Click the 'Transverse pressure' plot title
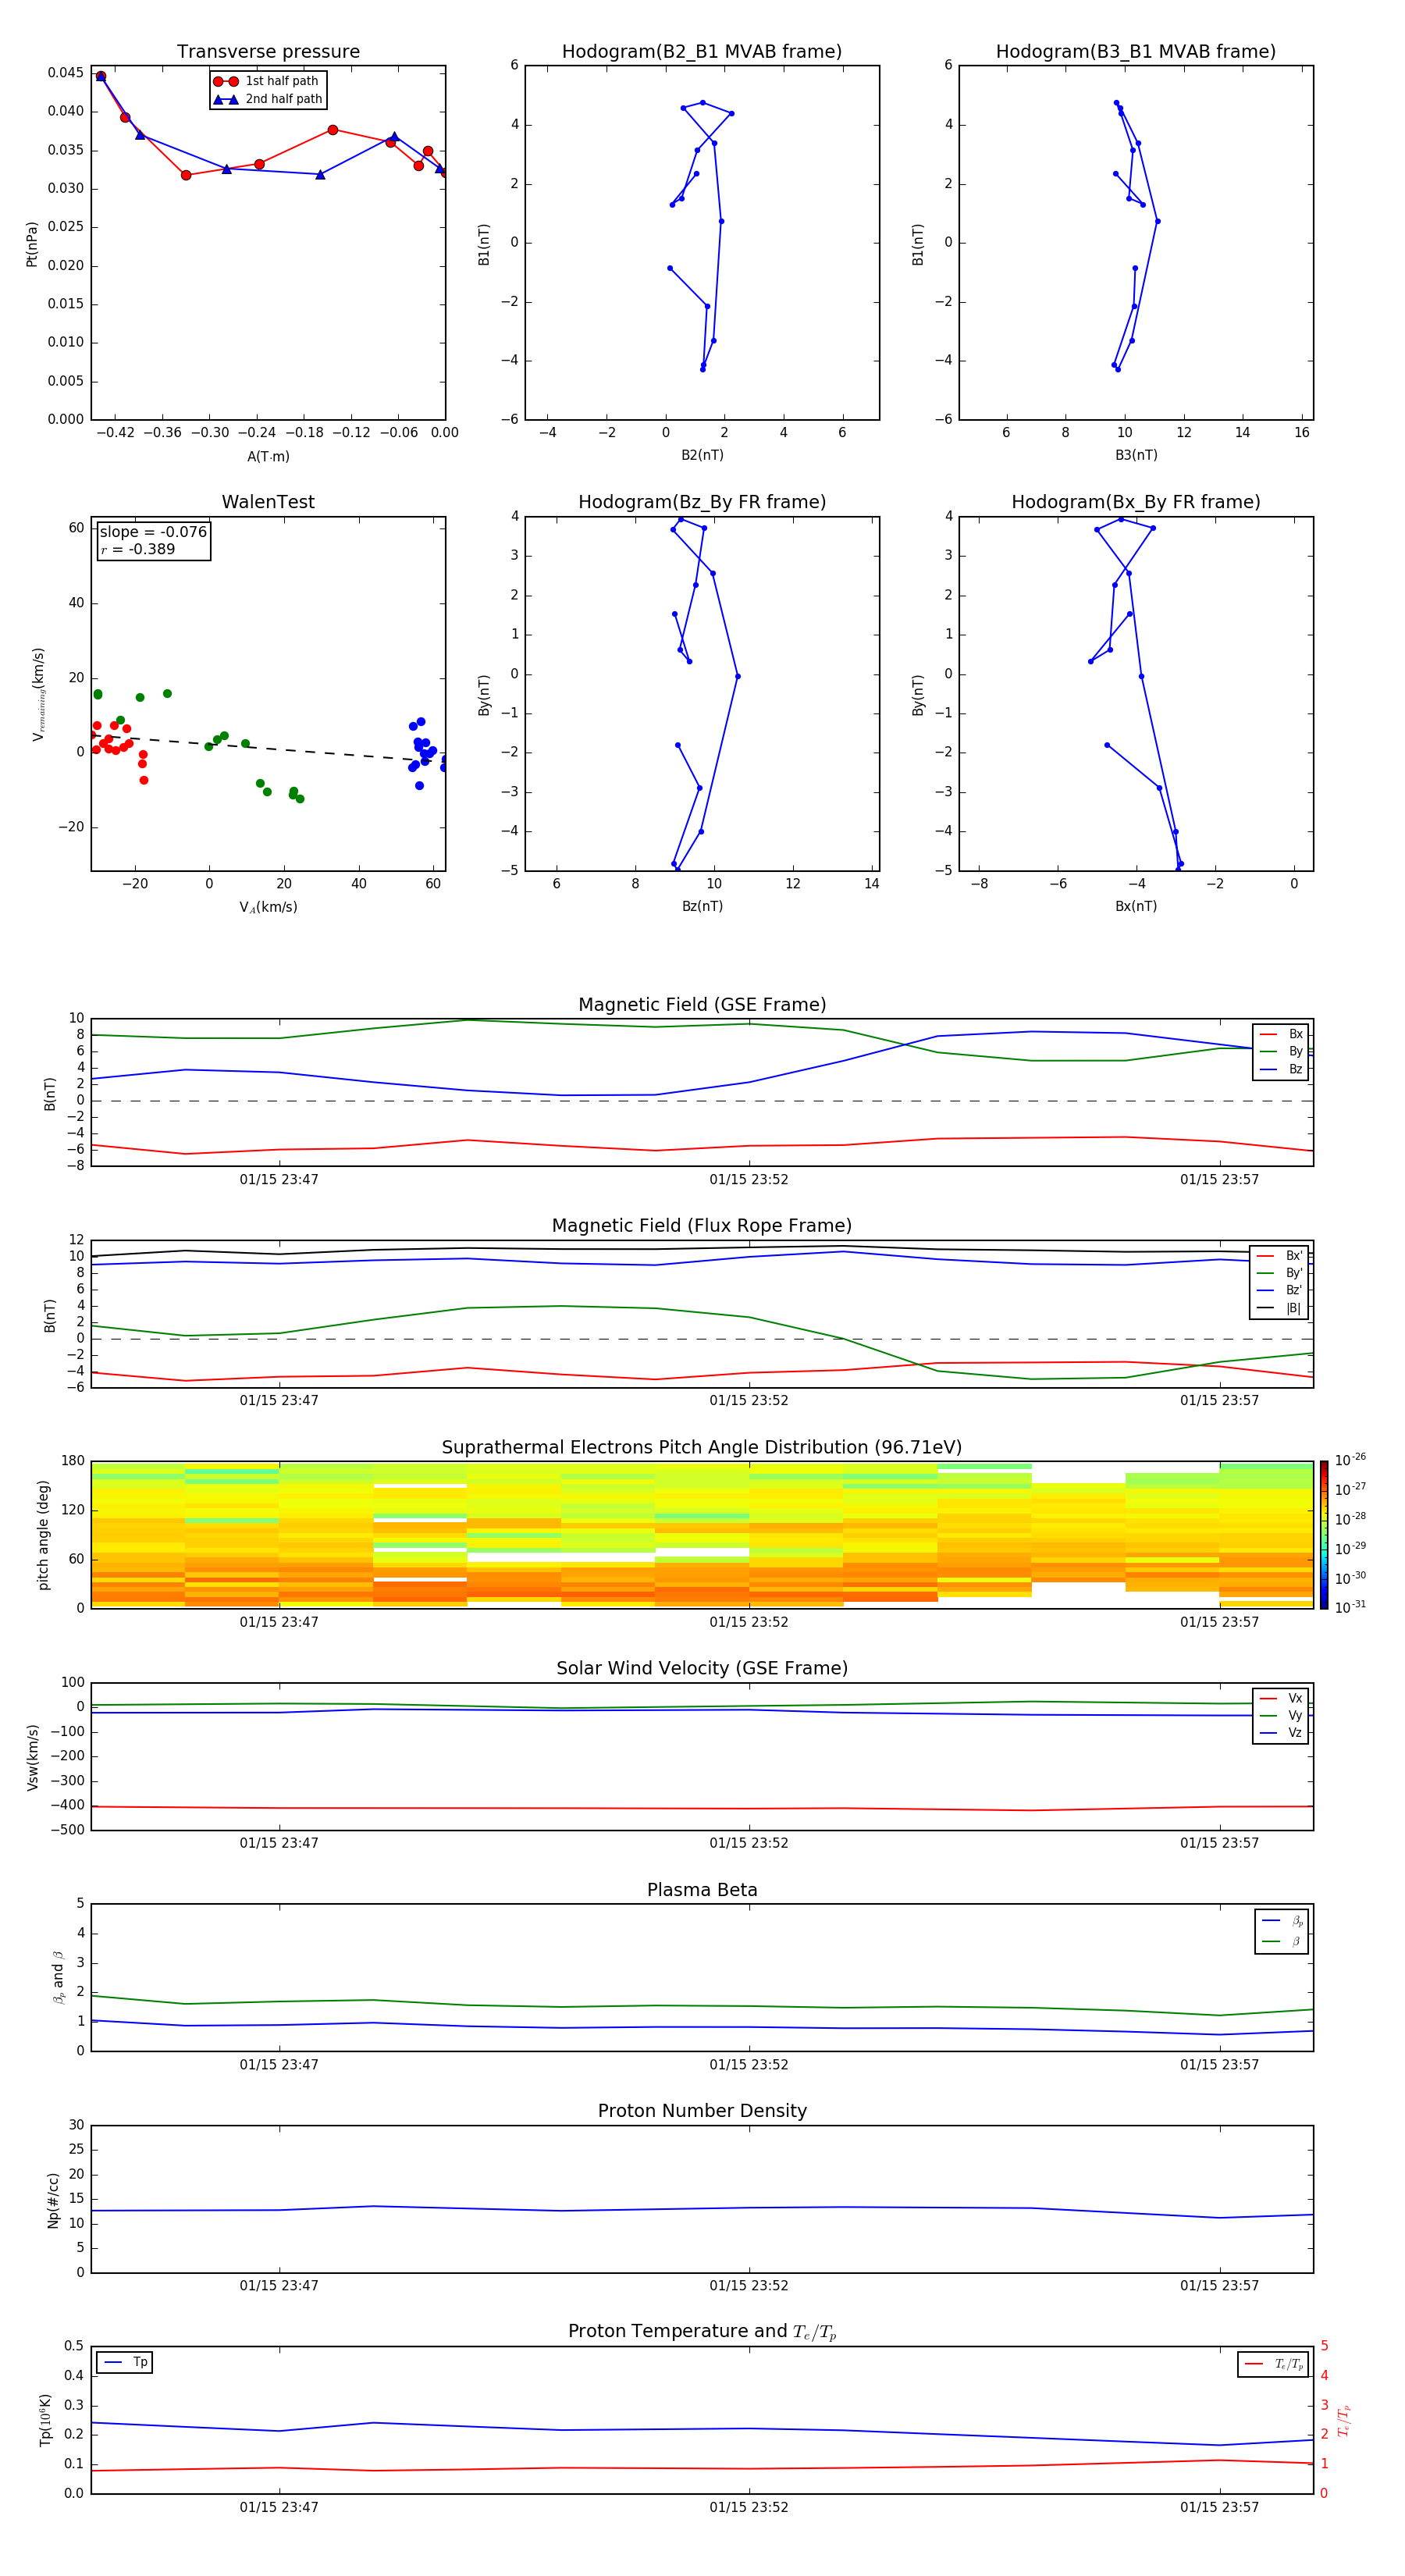The image size is (1405, 2576). tap(268, 52)
